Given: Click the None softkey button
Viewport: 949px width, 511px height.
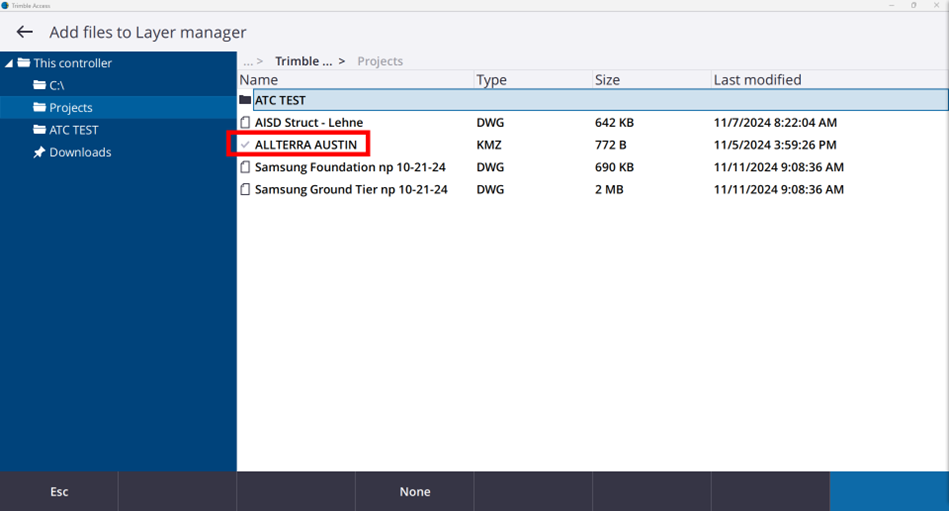Looking at the screenshot, I should 415,492.
